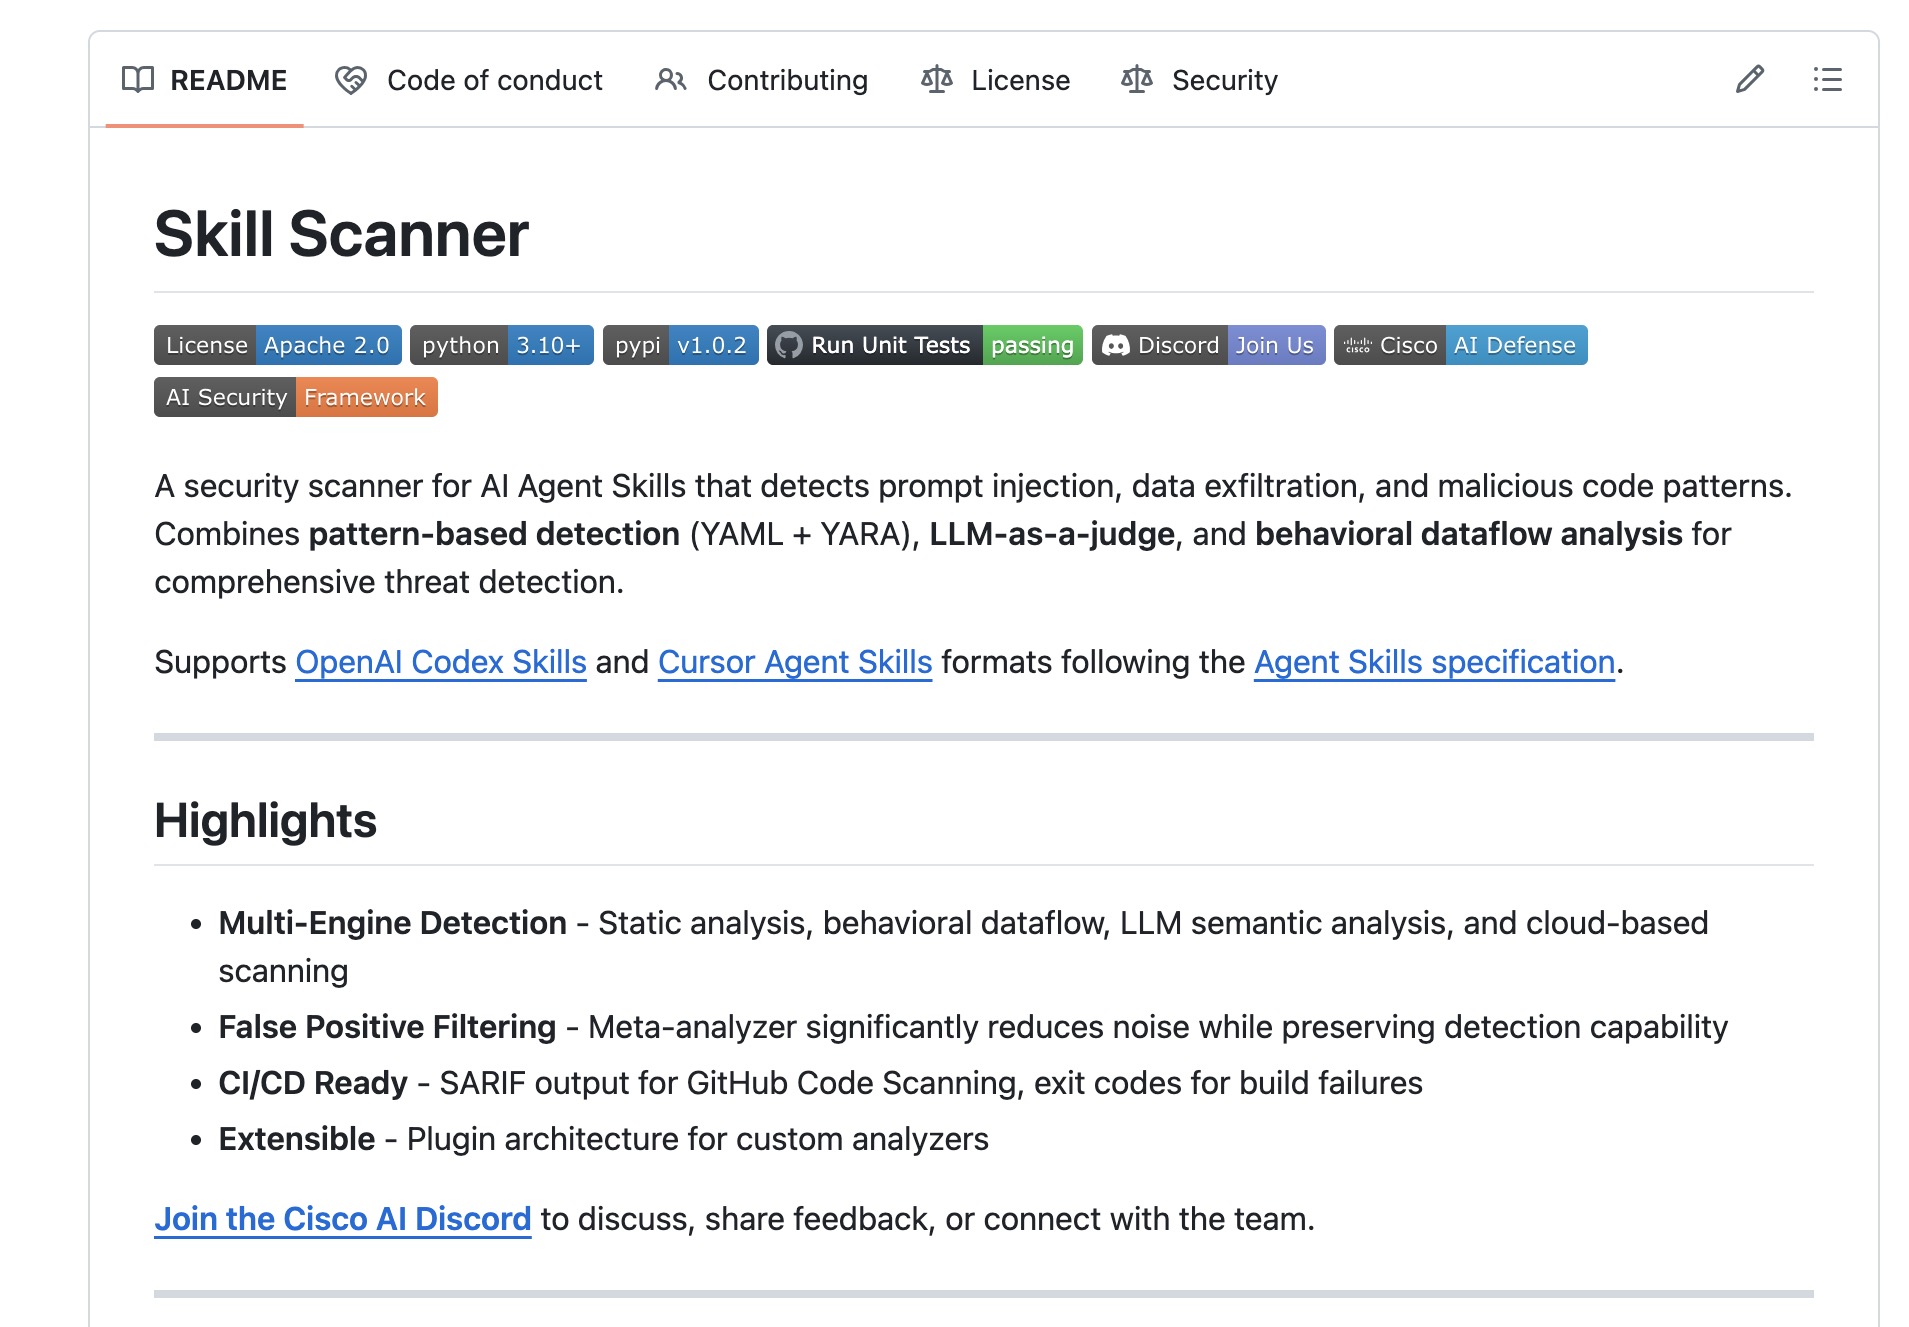Switch to the Contributing tab
The image size is (1909, 1327).
(x=786, y=80)
